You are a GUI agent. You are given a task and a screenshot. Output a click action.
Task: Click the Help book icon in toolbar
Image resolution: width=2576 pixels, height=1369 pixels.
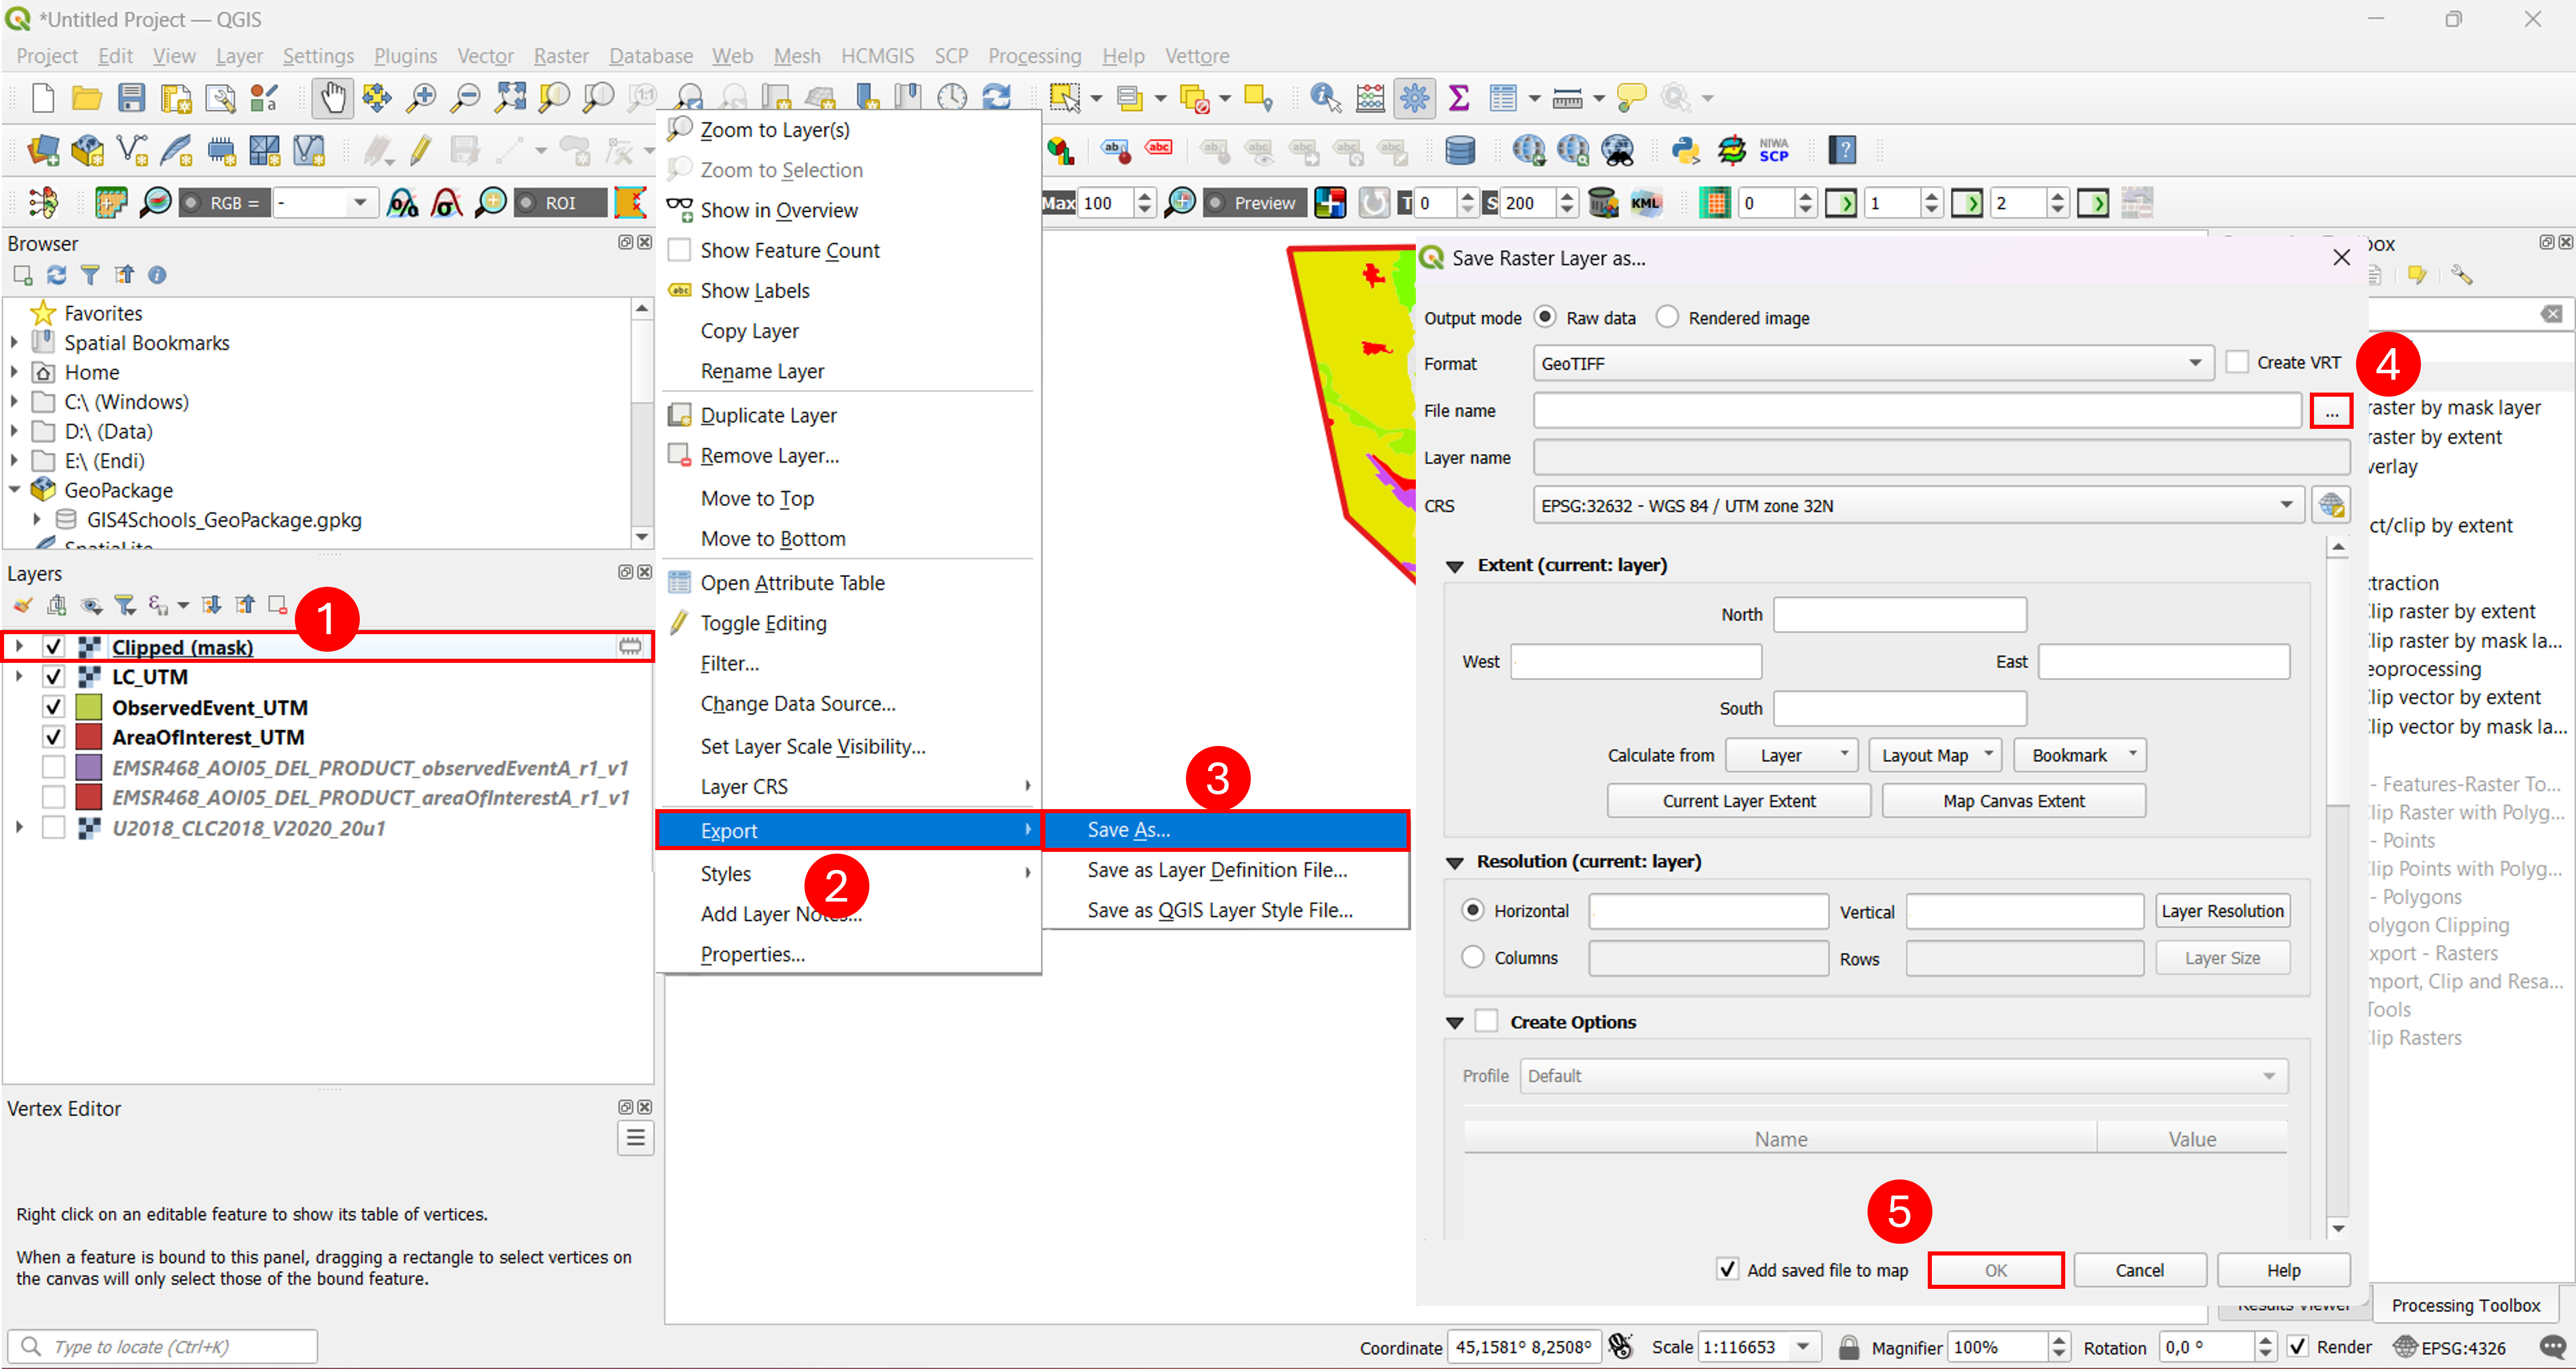point(1842,150)
